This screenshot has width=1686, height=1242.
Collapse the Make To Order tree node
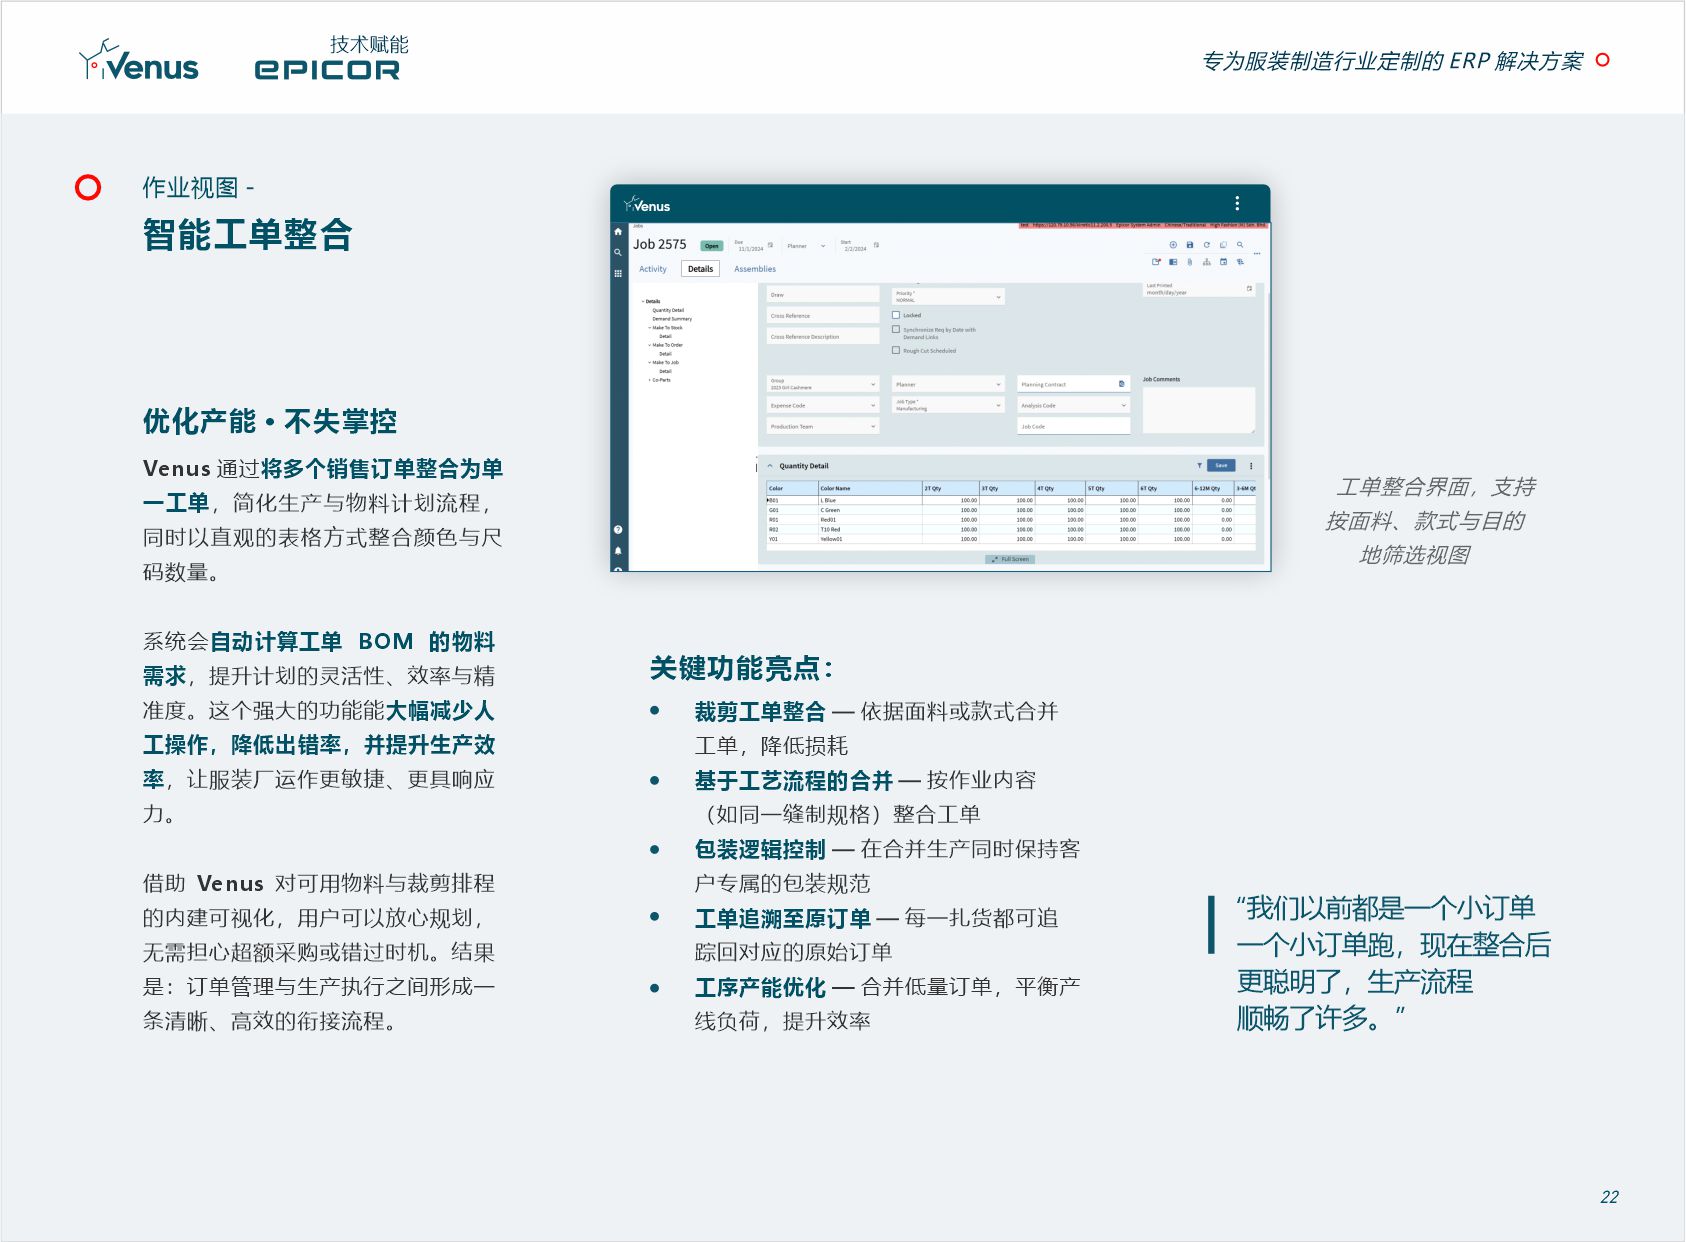[x=650, y=345]
